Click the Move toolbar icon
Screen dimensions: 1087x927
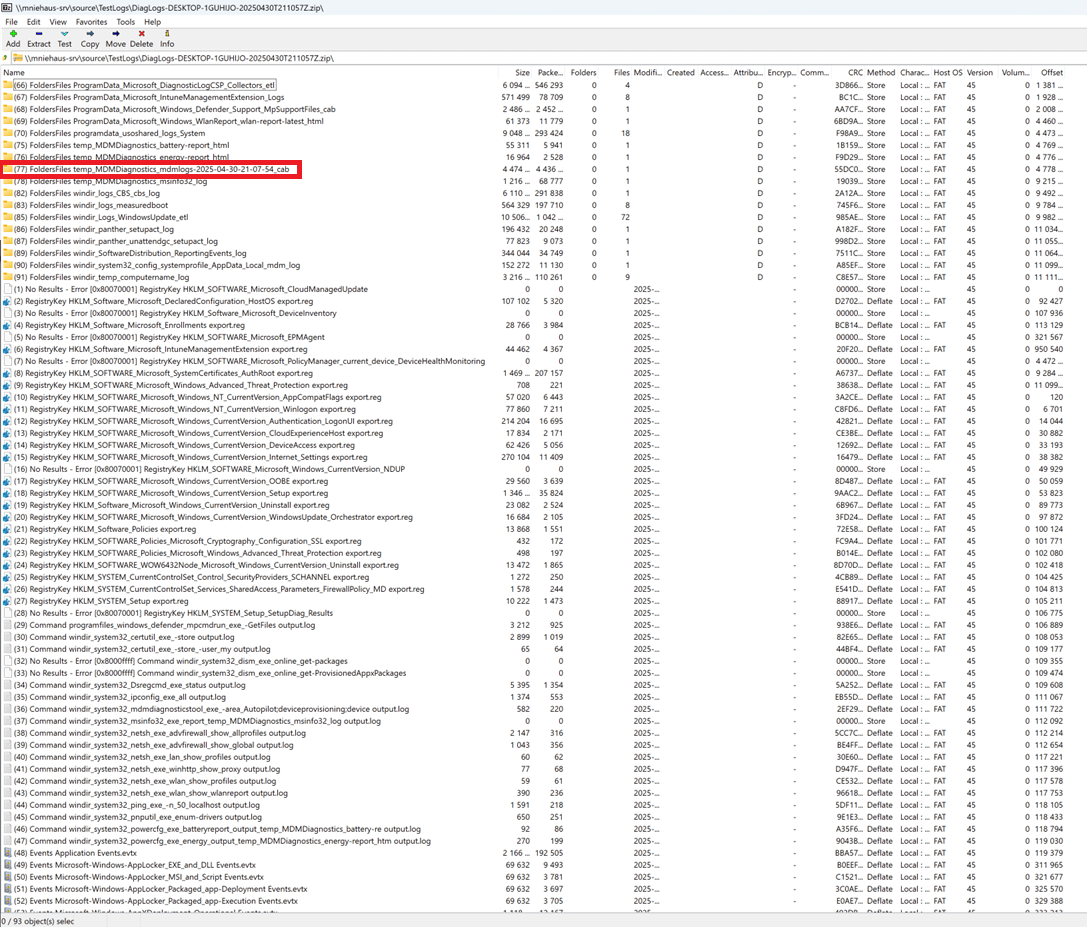point(116,38)
